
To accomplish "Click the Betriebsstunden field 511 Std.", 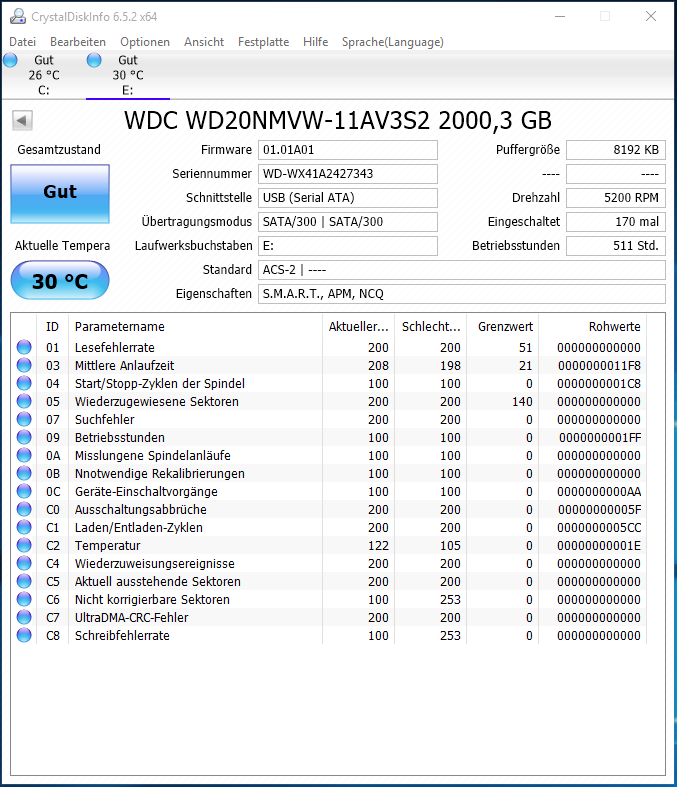I will 616,246.
